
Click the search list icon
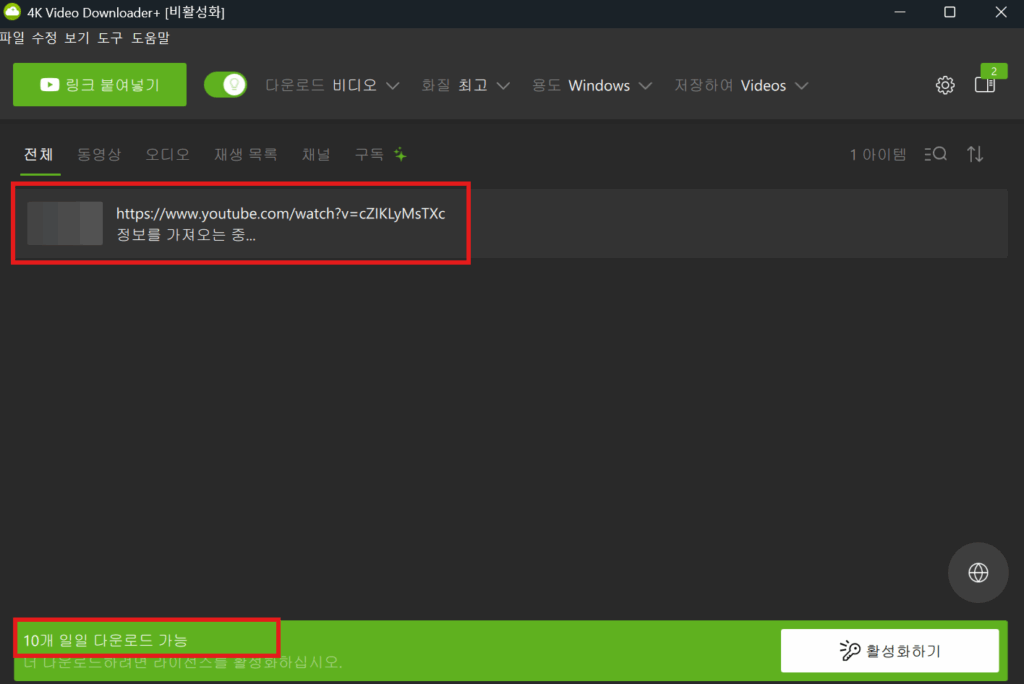coord(935,154)
